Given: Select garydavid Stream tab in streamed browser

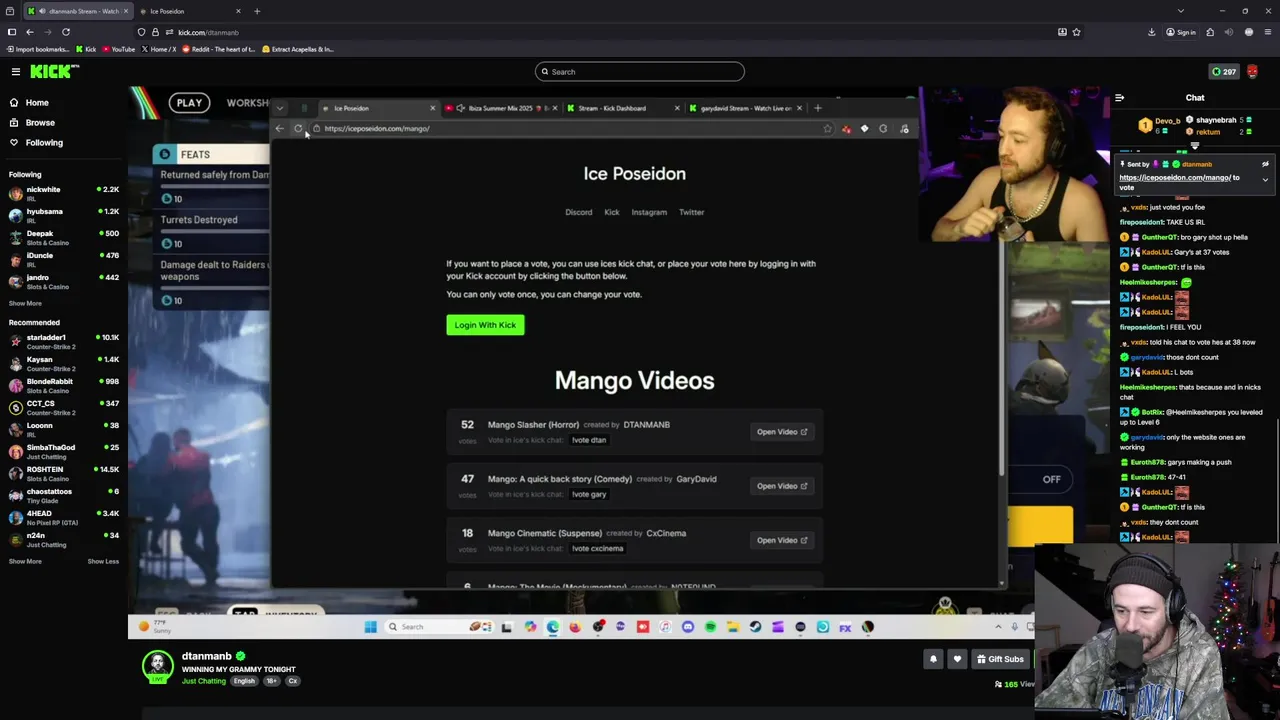Looking at the screenshot, I should pos(745,108).
